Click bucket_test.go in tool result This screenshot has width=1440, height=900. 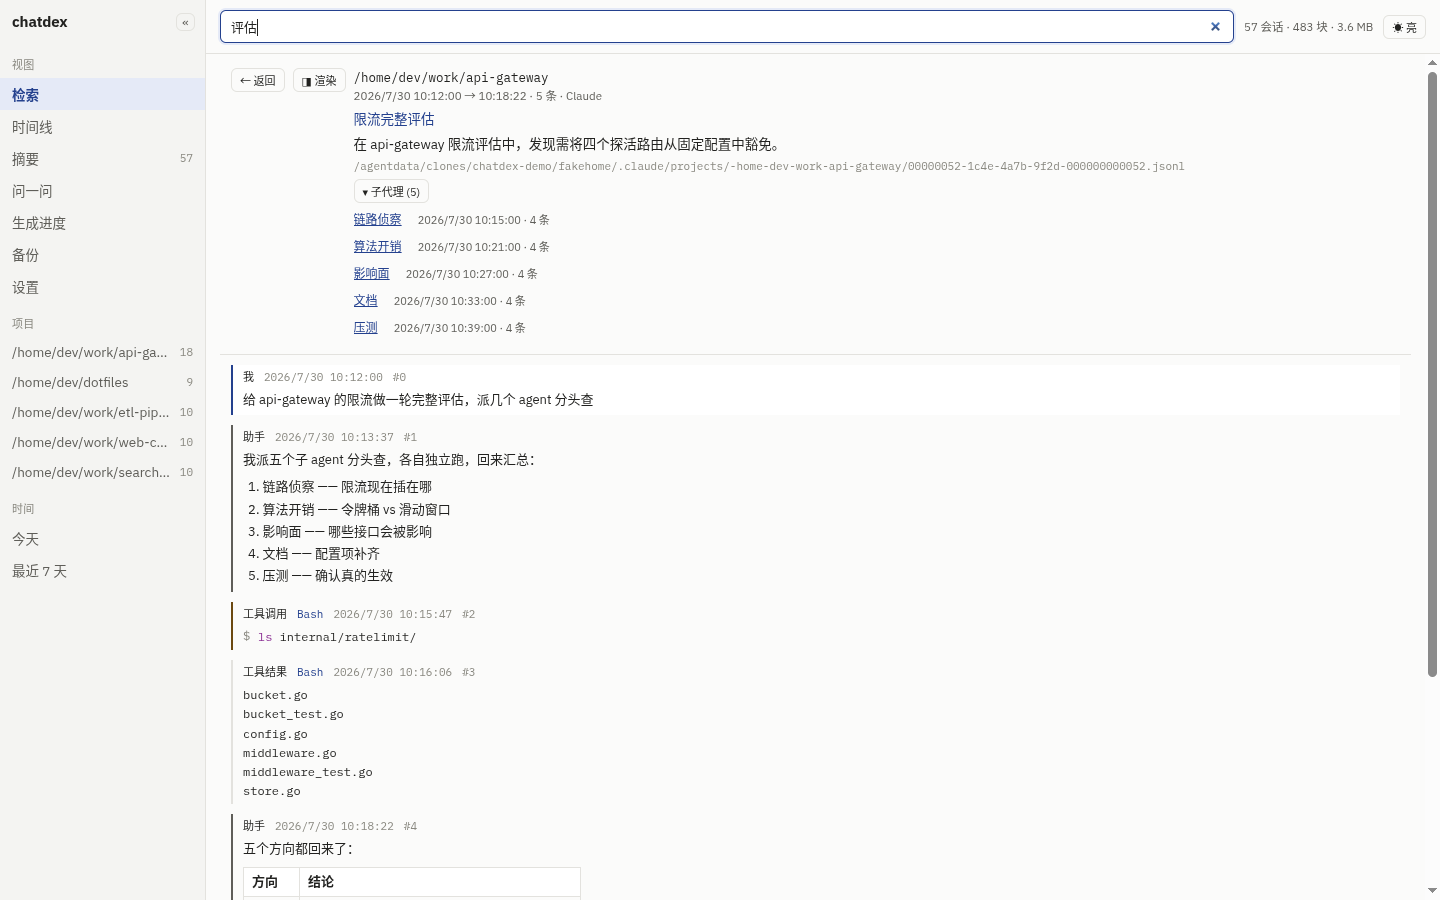pyautogui.click(x=293, y=714)
